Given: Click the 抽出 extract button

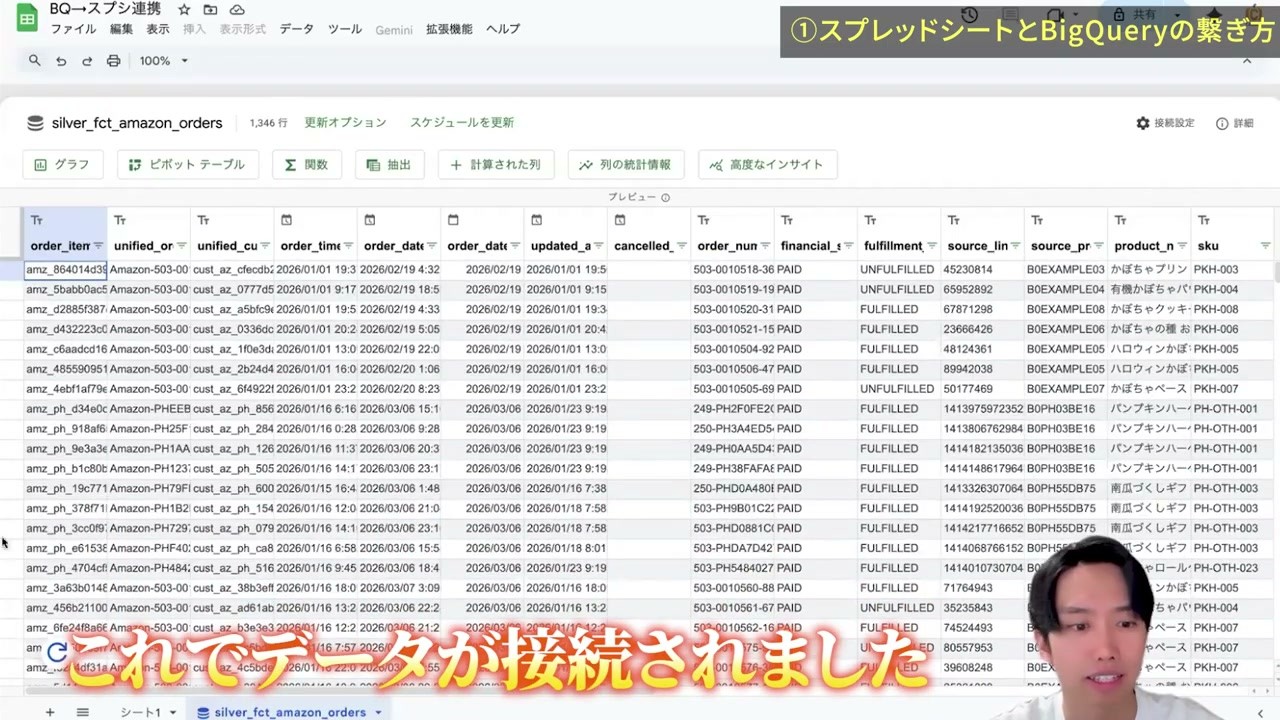Looking at the screenshot, I should click(x=389, y=164).
